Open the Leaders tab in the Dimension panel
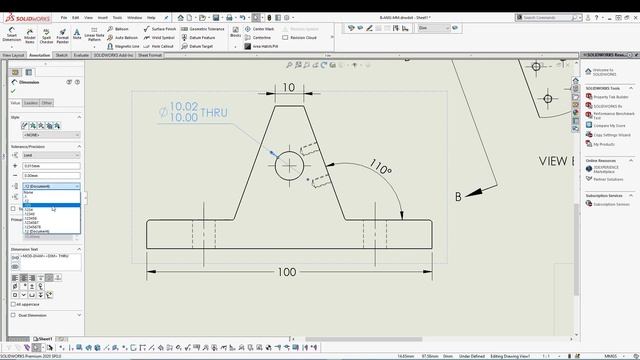This screenshot has width=640, height=360. pos(31,103)
